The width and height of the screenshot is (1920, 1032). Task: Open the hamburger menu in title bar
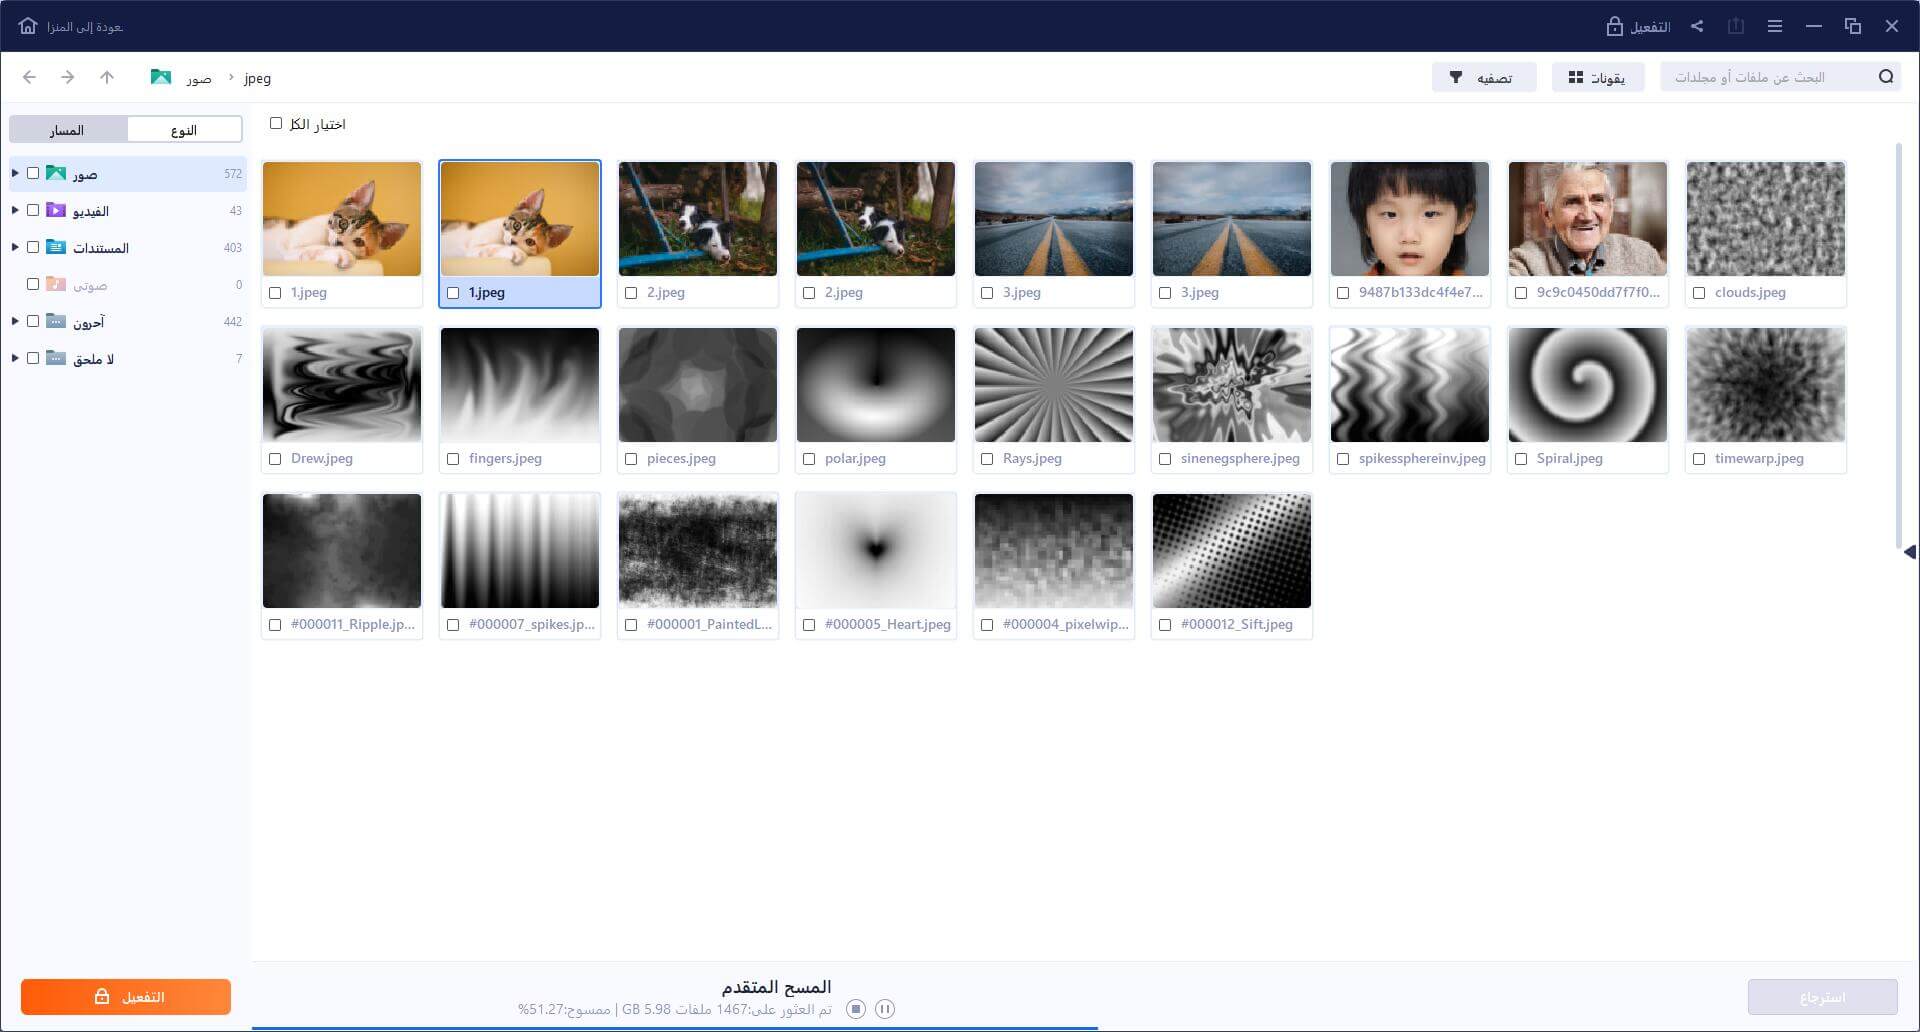coord(1775,26)
